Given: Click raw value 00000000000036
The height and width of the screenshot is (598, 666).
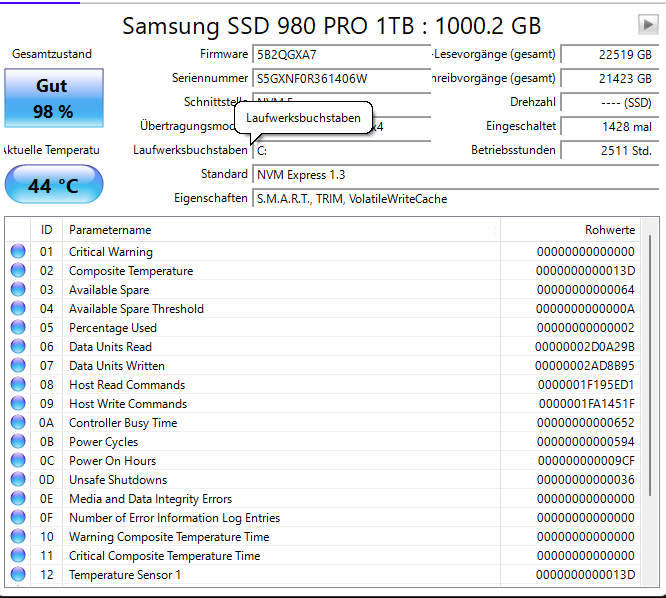Looking at the screenshot, I should pyautogui.click(x=586, y=480).
